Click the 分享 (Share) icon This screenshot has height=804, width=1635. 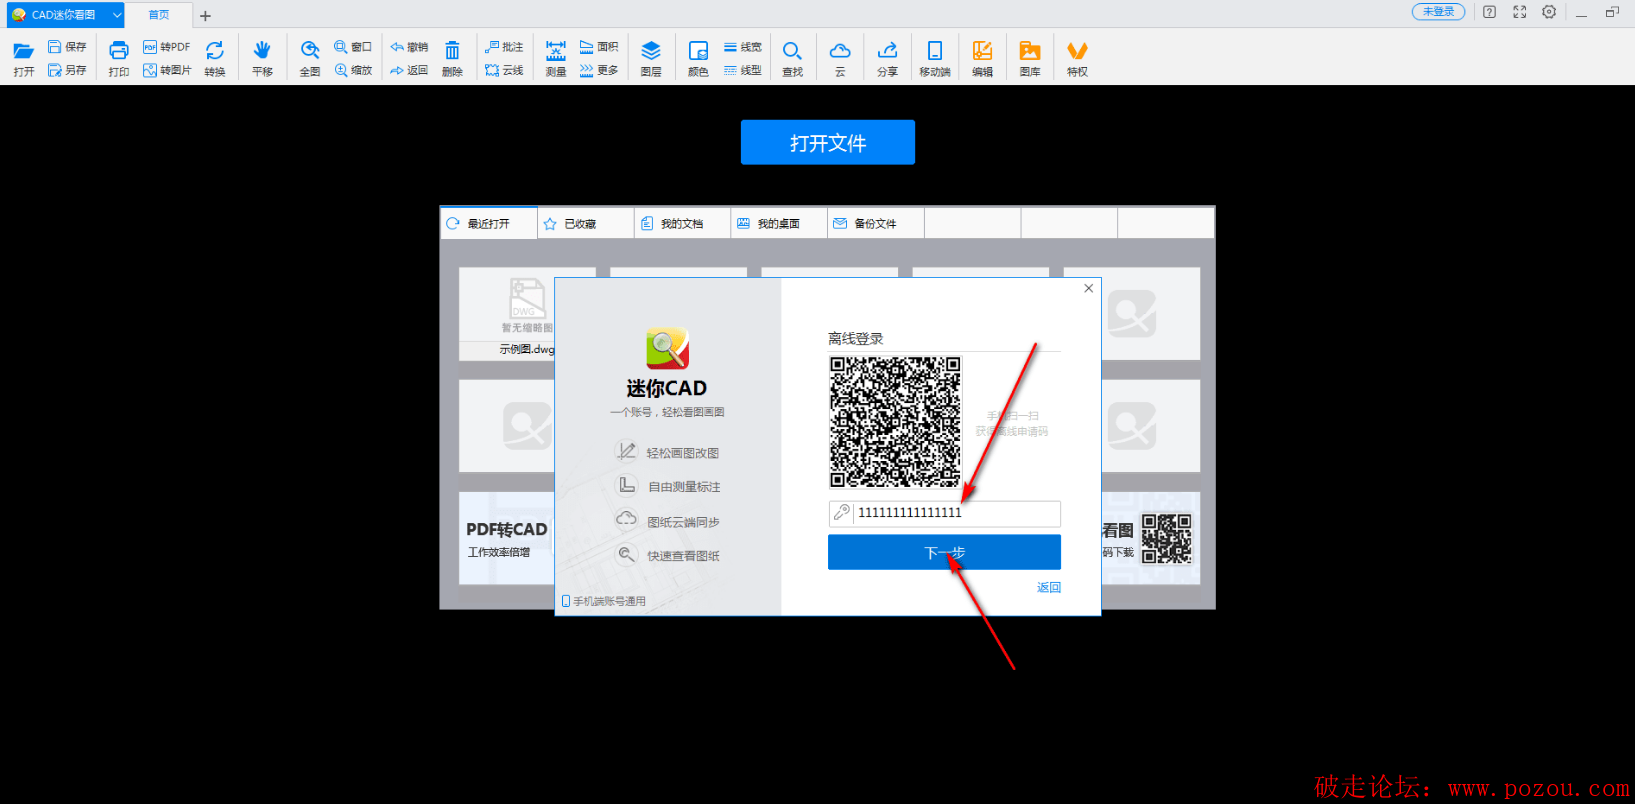pyautogui.click(x=887, y=58)
